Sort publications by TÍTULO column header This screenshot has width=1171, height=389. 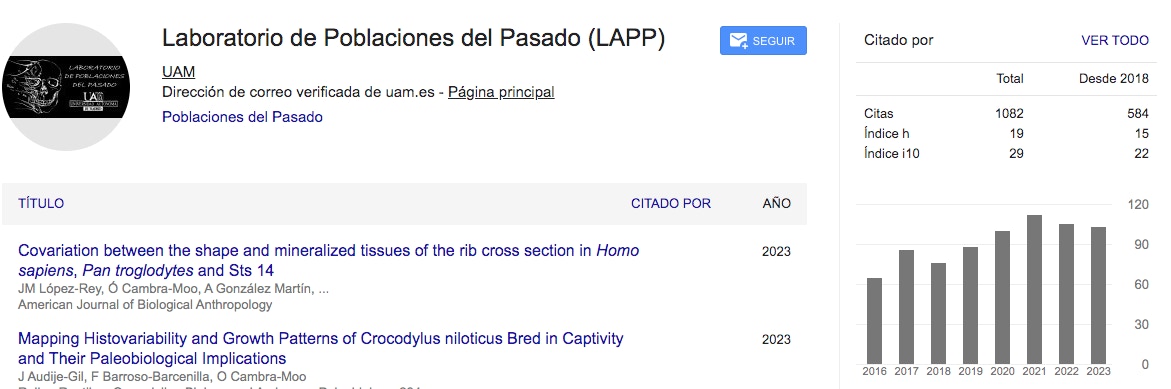click(41, 204)
